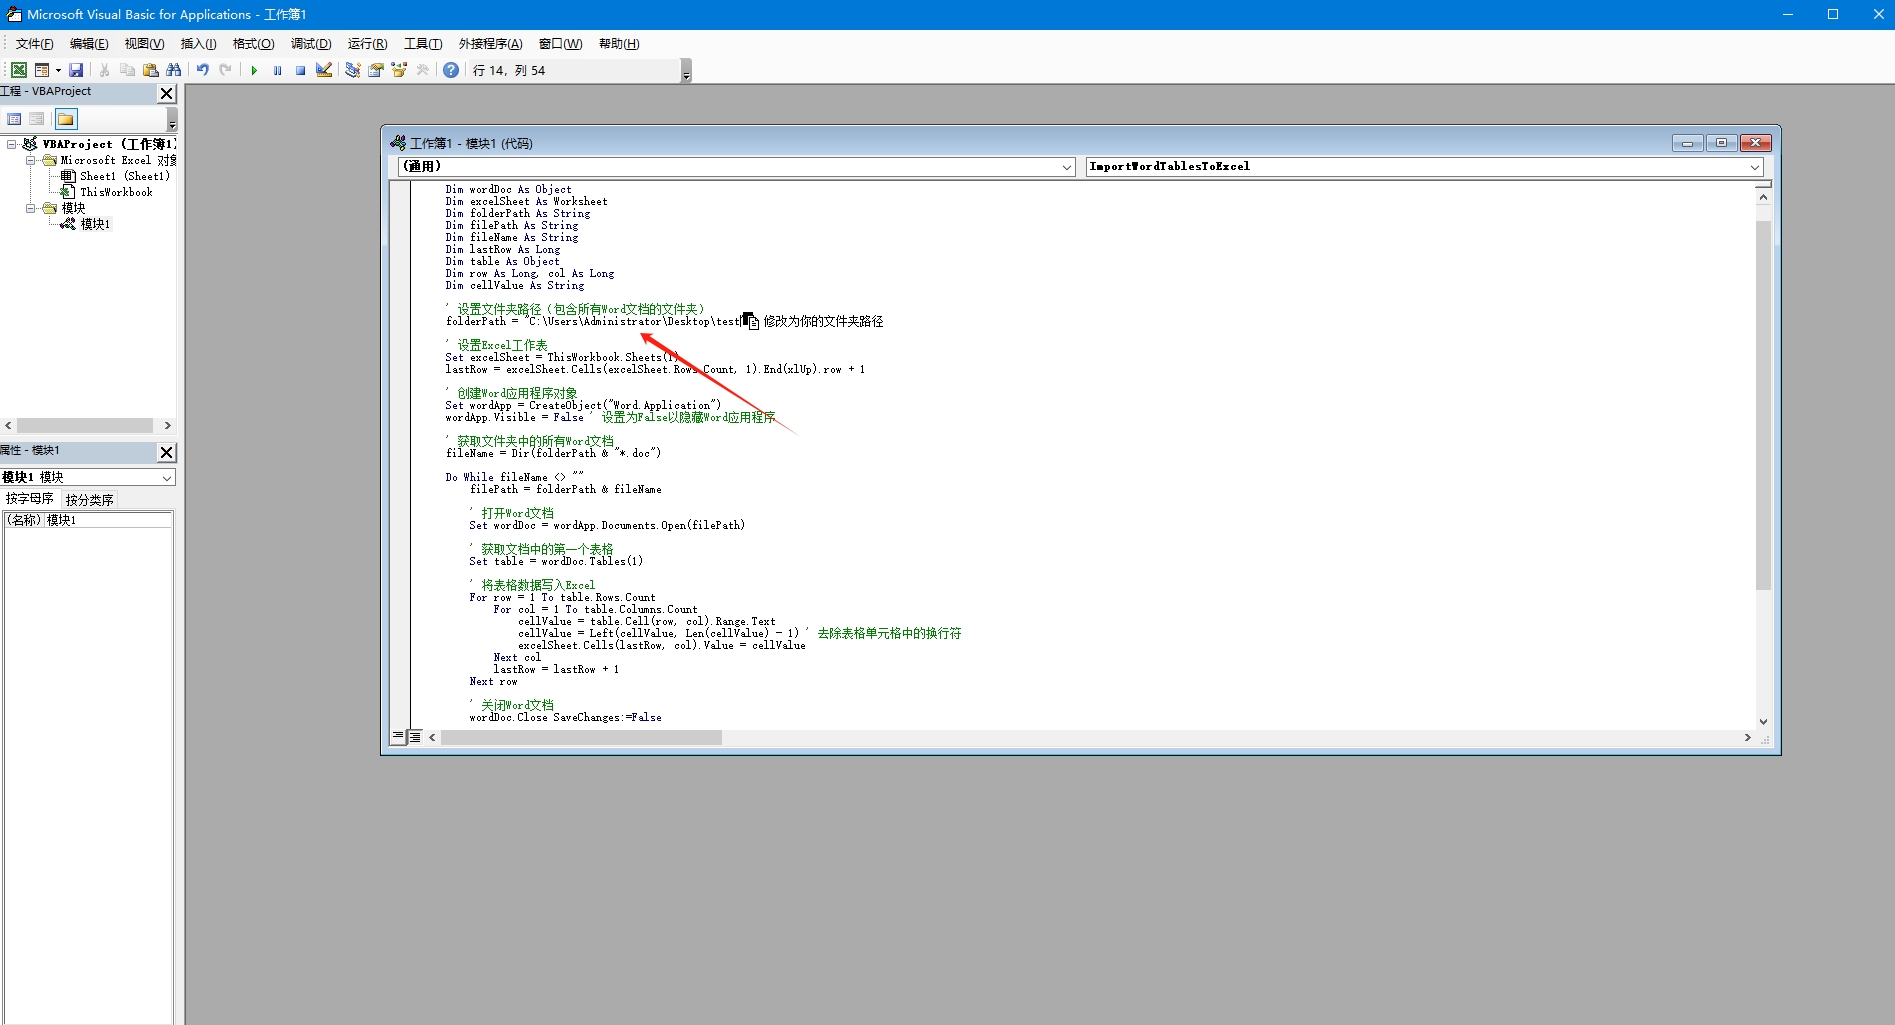Image resolution: width=1895 pixels, height=1025 pixels.
Task: Switch to Procedure View button at bottom left
Action: [x=398, y=737]
